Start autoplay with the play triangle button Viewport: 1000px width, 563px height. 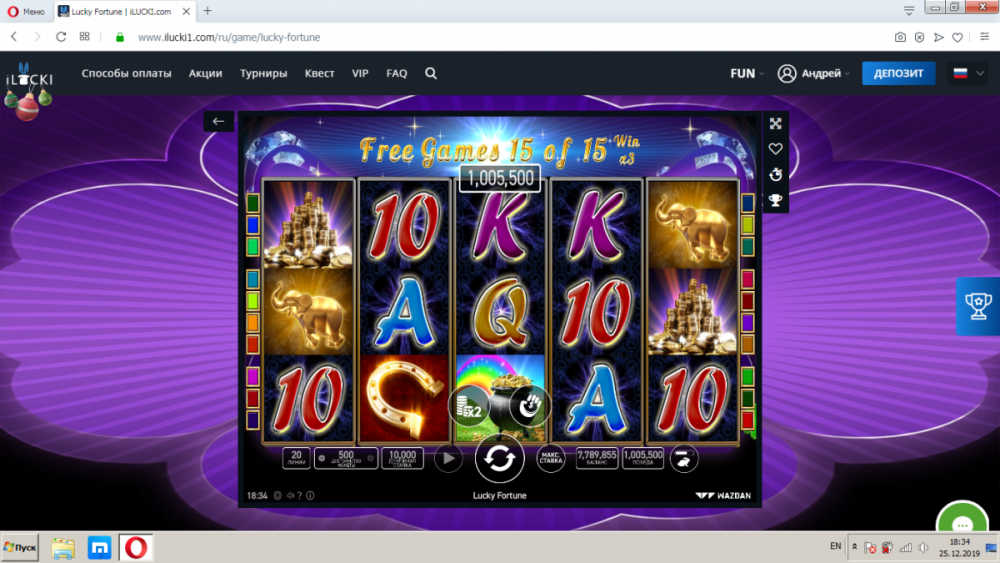point(448,458)
